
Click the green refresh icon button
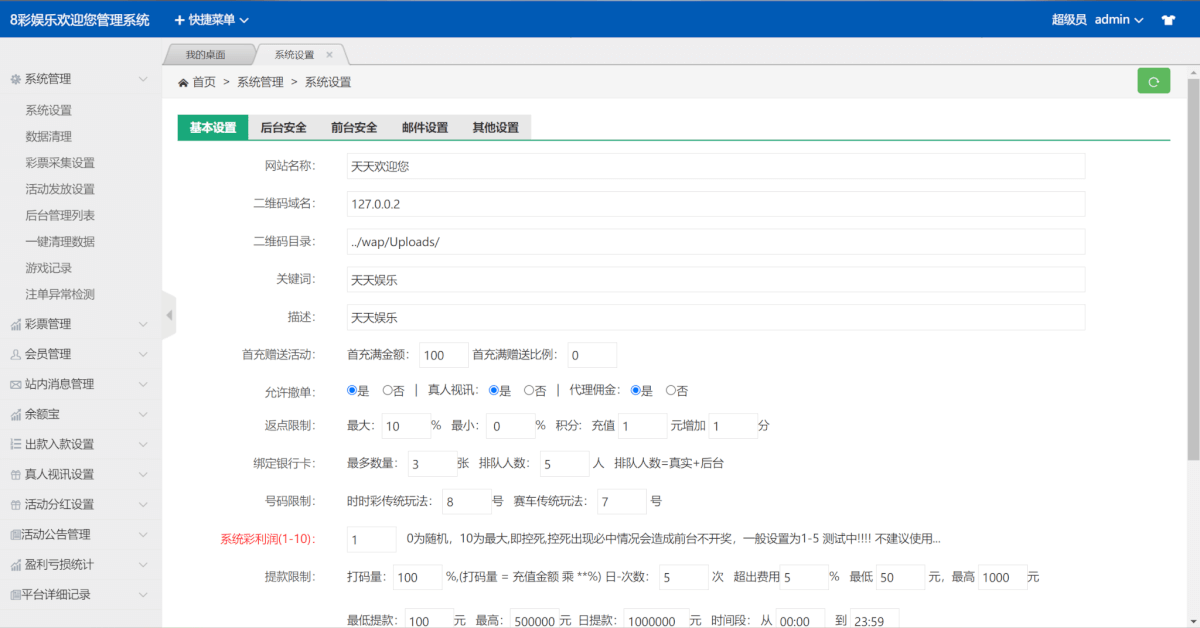point(1153,82)
